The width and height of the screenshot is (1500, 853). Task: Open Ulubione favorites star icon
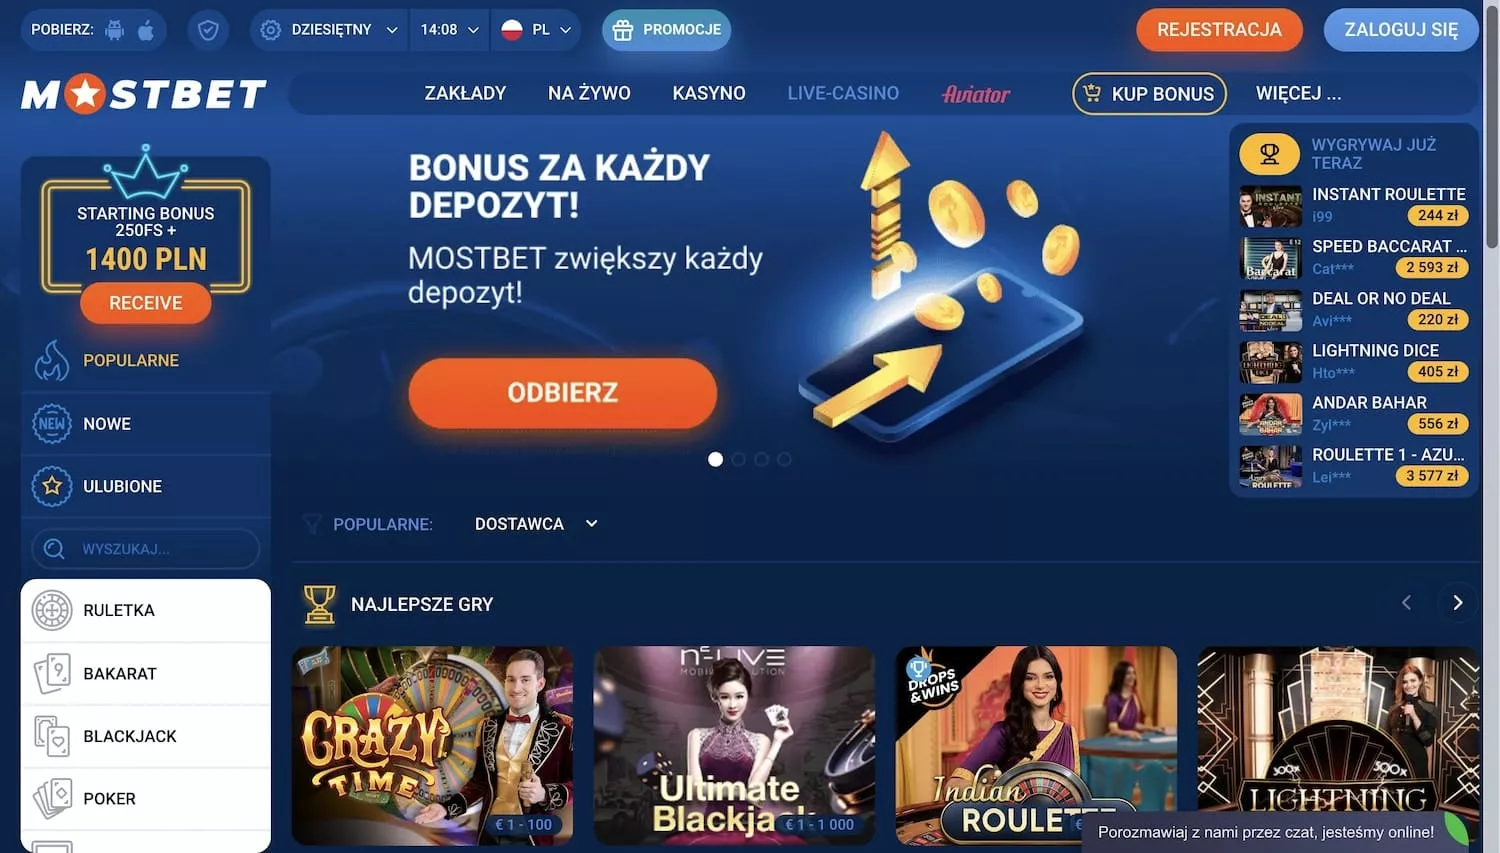(52, 486)
